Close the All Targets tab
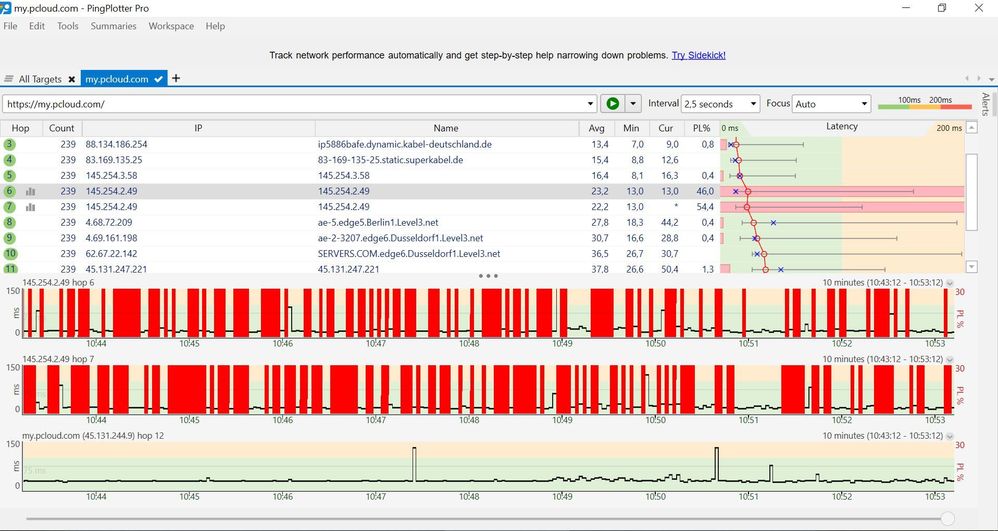The height and width of the screenshot is (531, 998). pyautogui.click(x=72, y=79)
